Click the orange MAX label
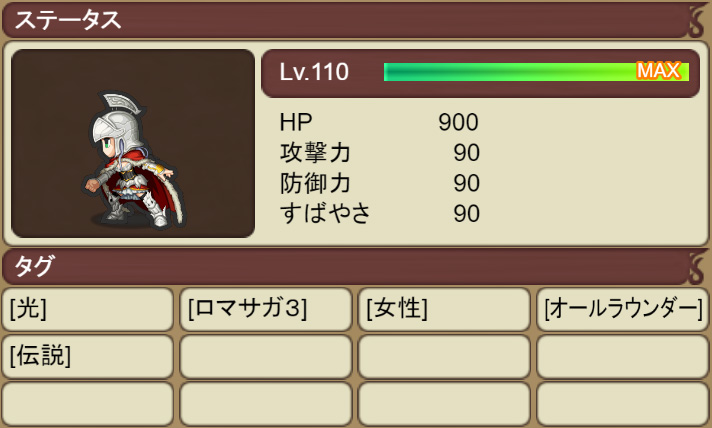The height and width of the screenshot is (428, 712). point(659,71)
